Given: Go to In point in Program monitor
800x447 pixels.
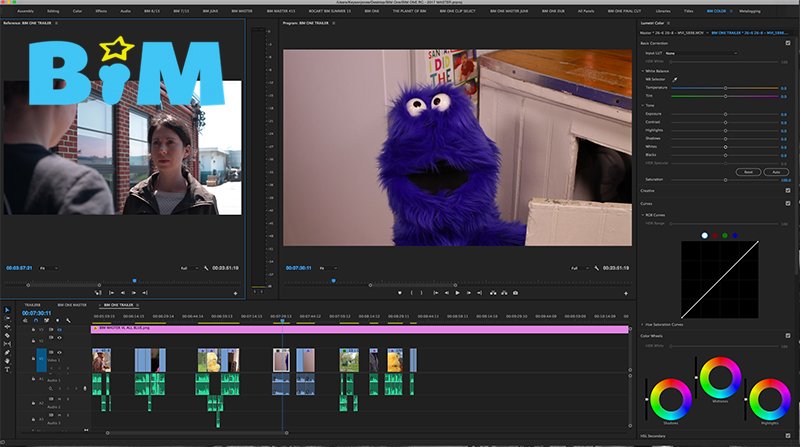Looking at the screenshot, I should tap(435, 293).
